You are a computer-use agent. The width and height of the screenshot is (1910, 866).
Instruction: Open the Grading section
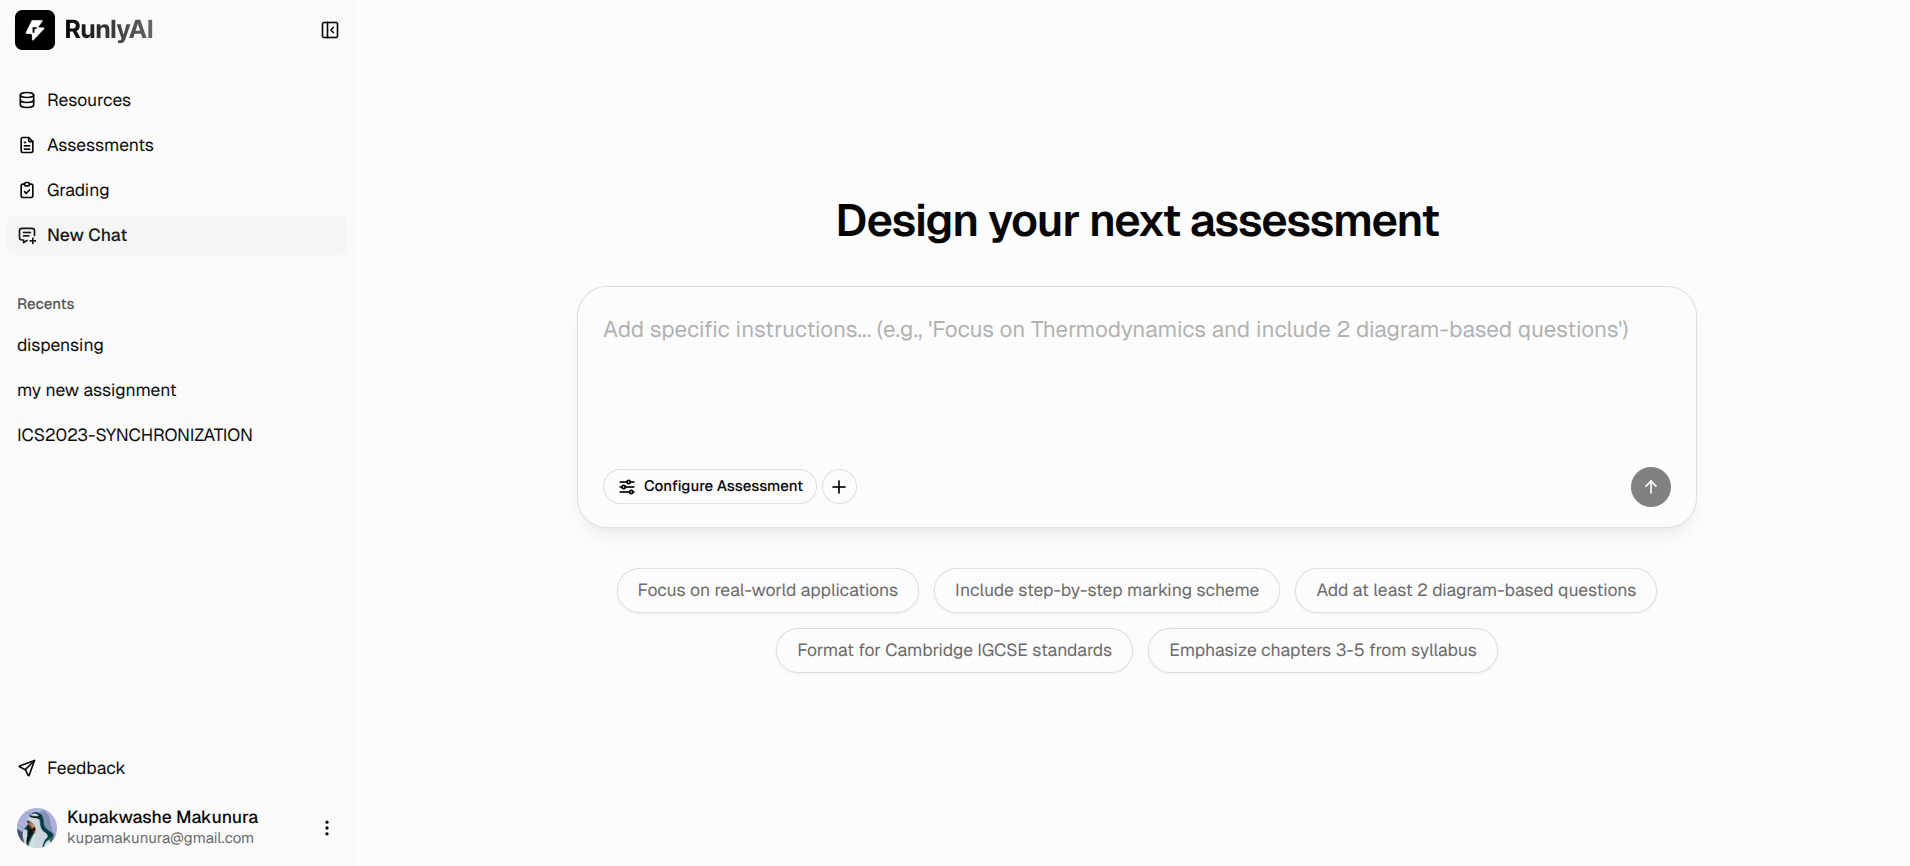pos(78,190)
